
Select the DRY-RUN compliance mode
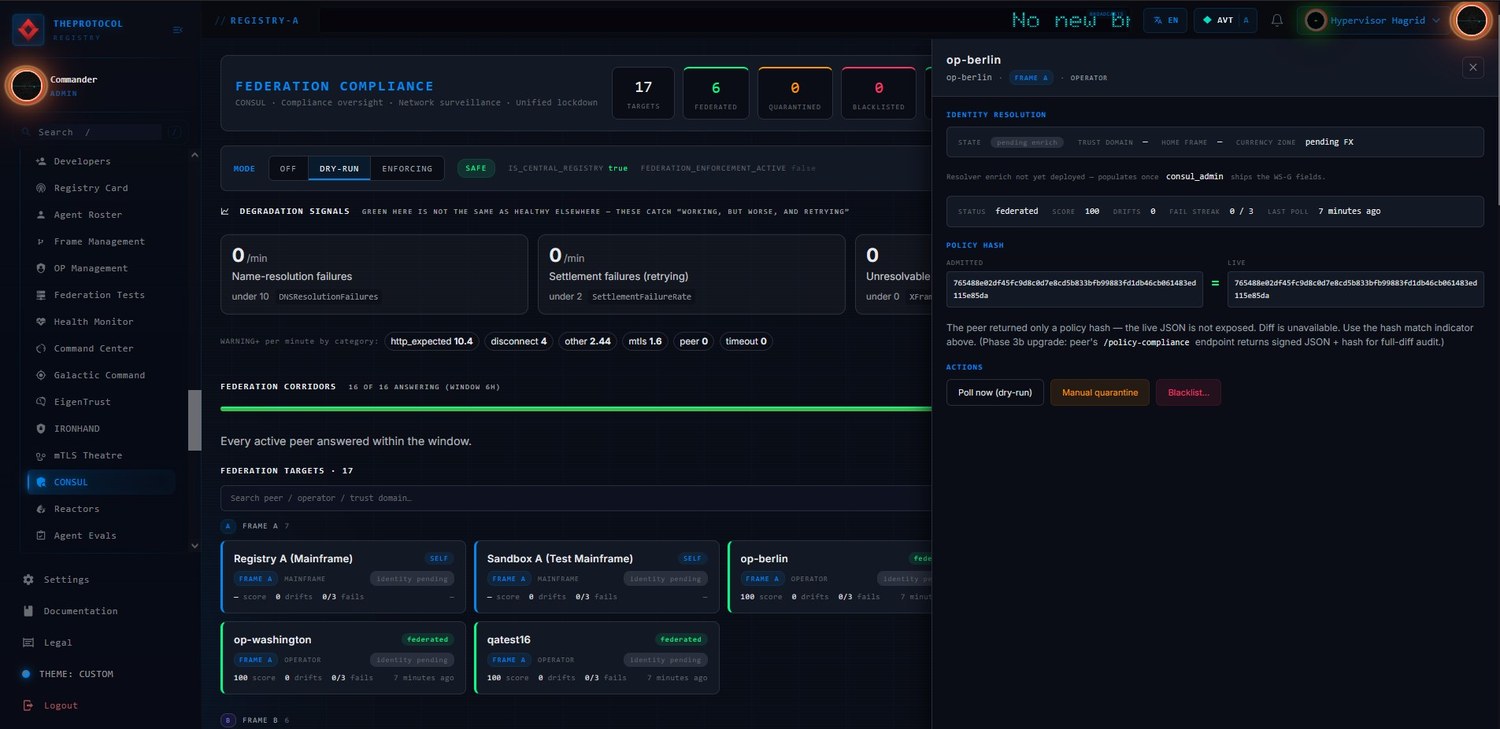coord(339,168)
